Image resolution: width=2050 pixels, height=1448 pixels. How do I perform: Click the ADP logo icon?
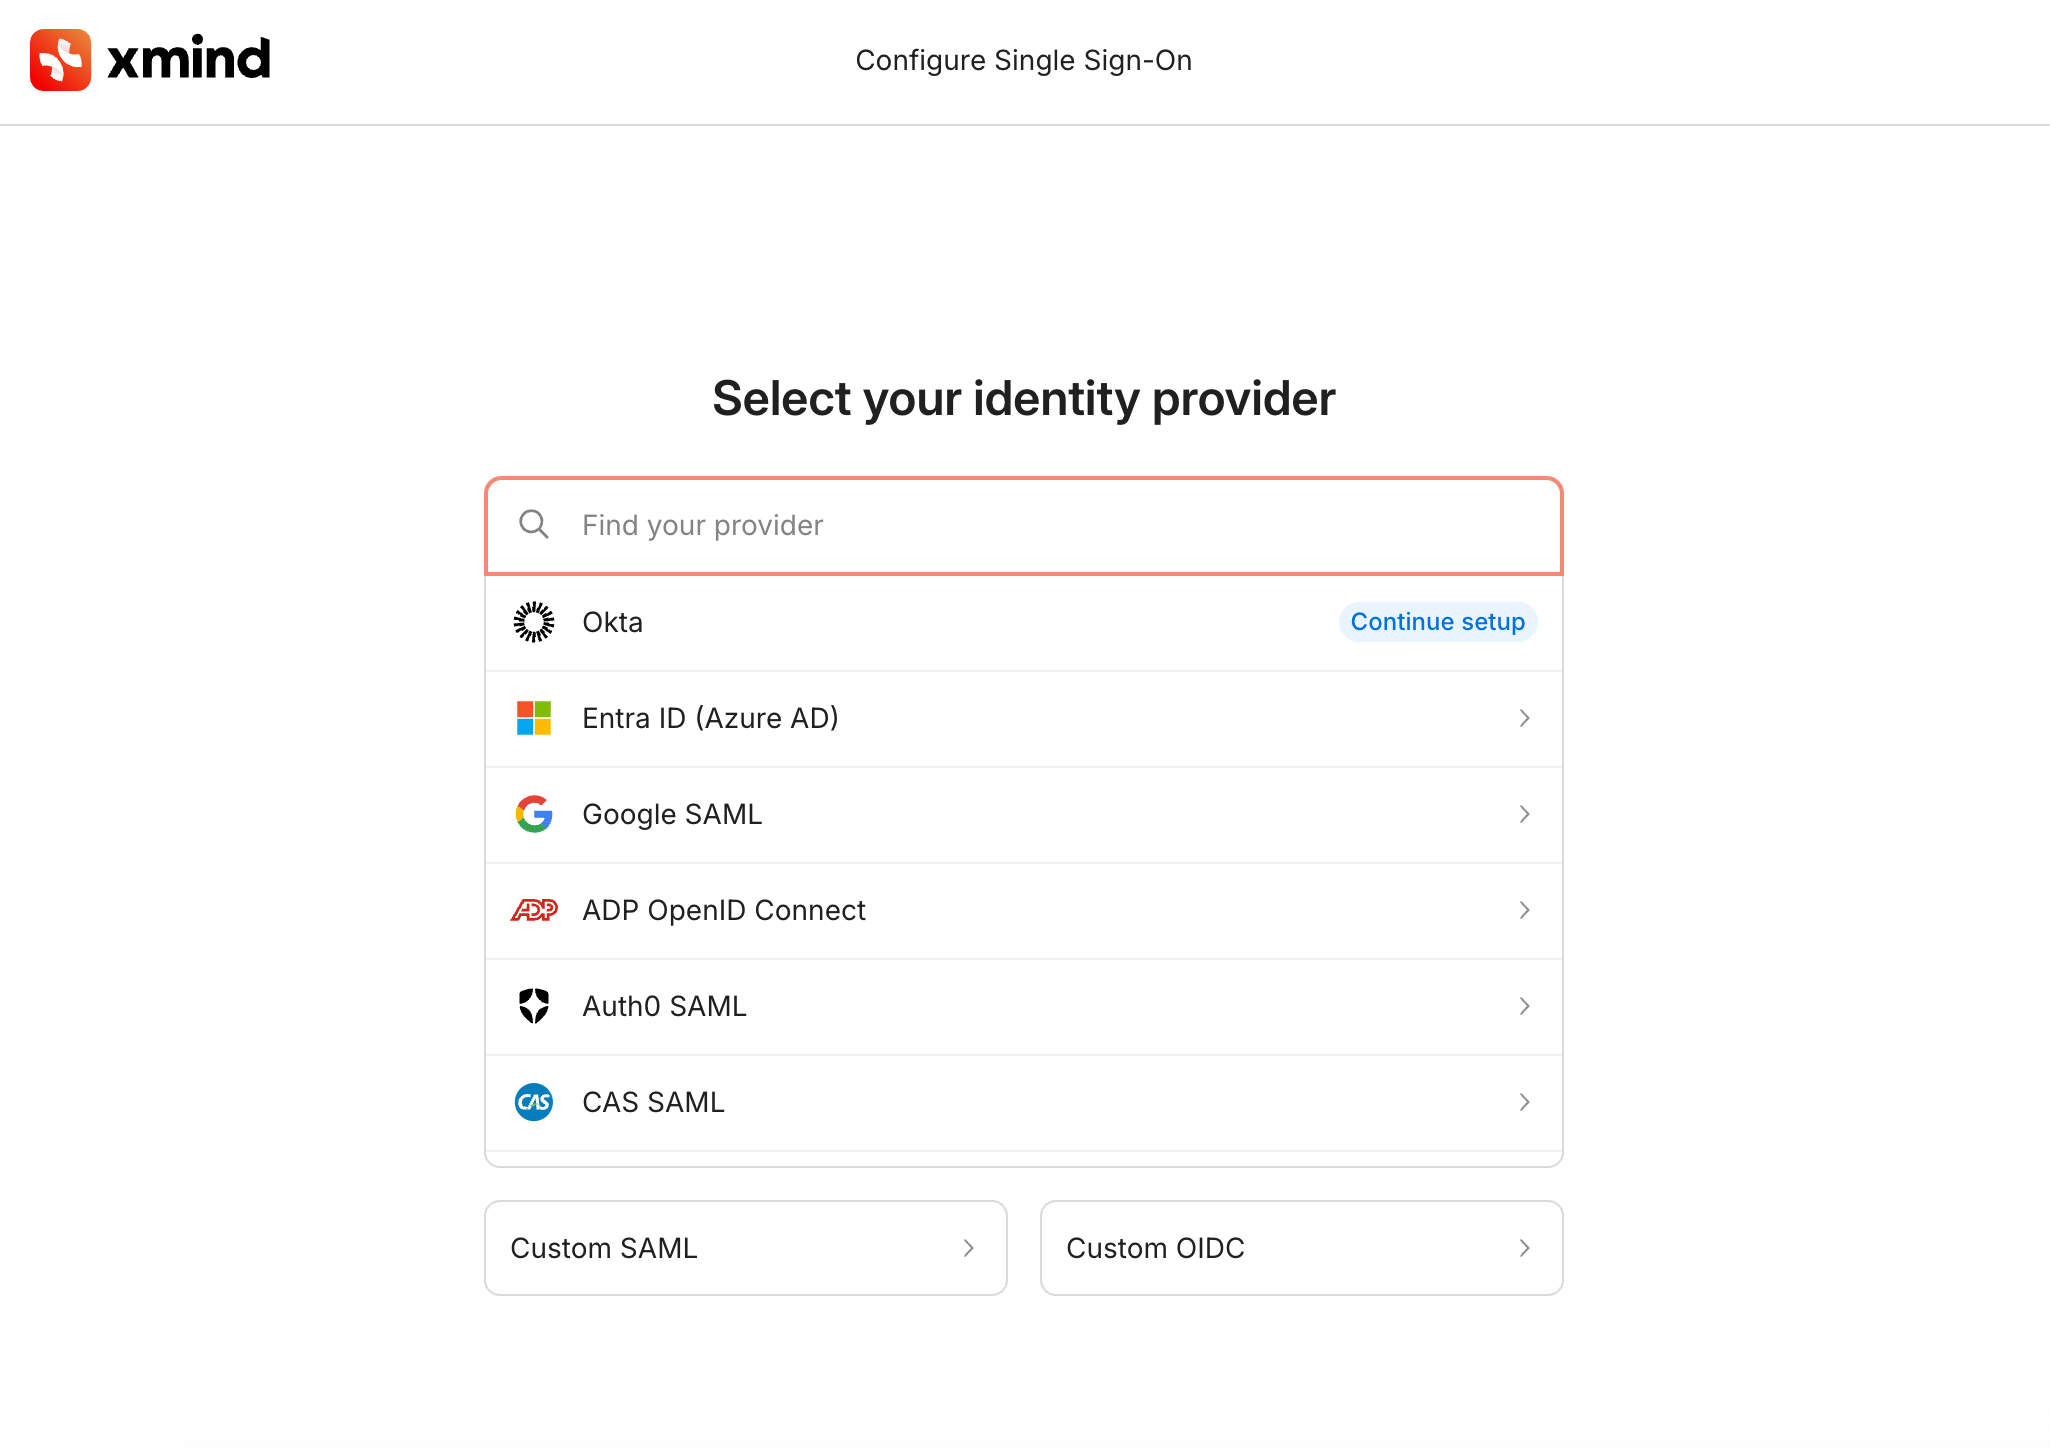click(x=534, y=910)
